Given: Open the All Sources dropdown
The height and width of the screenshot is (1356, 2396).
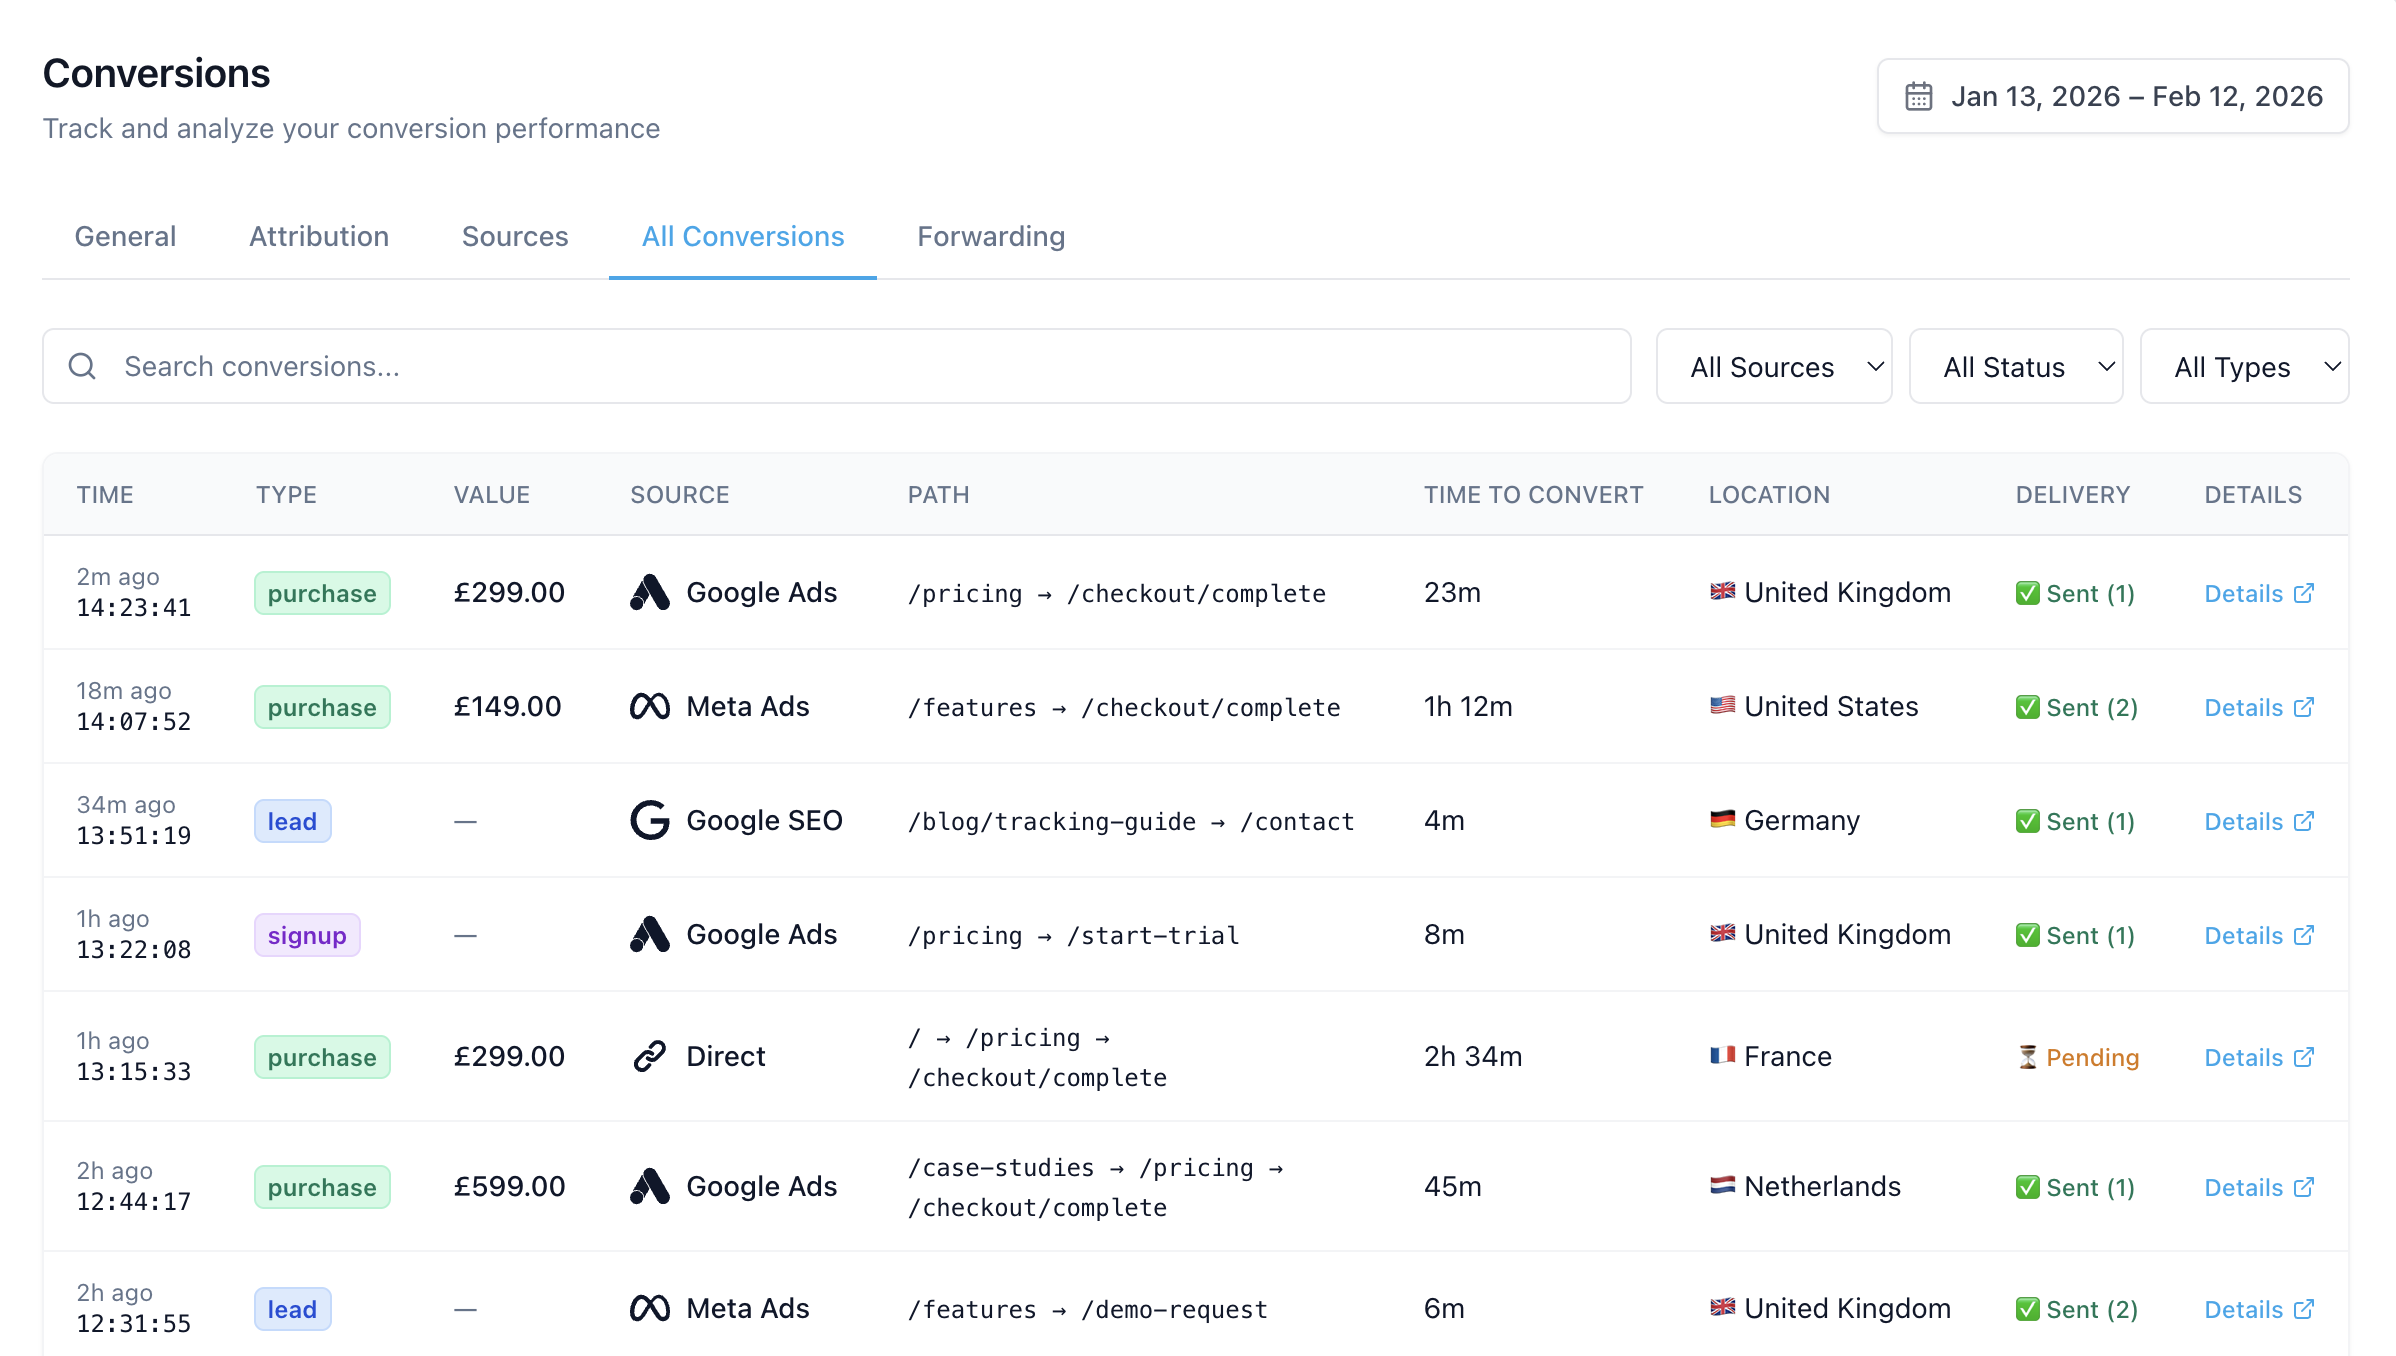Looking at the screenshot, I should 1773,367.
